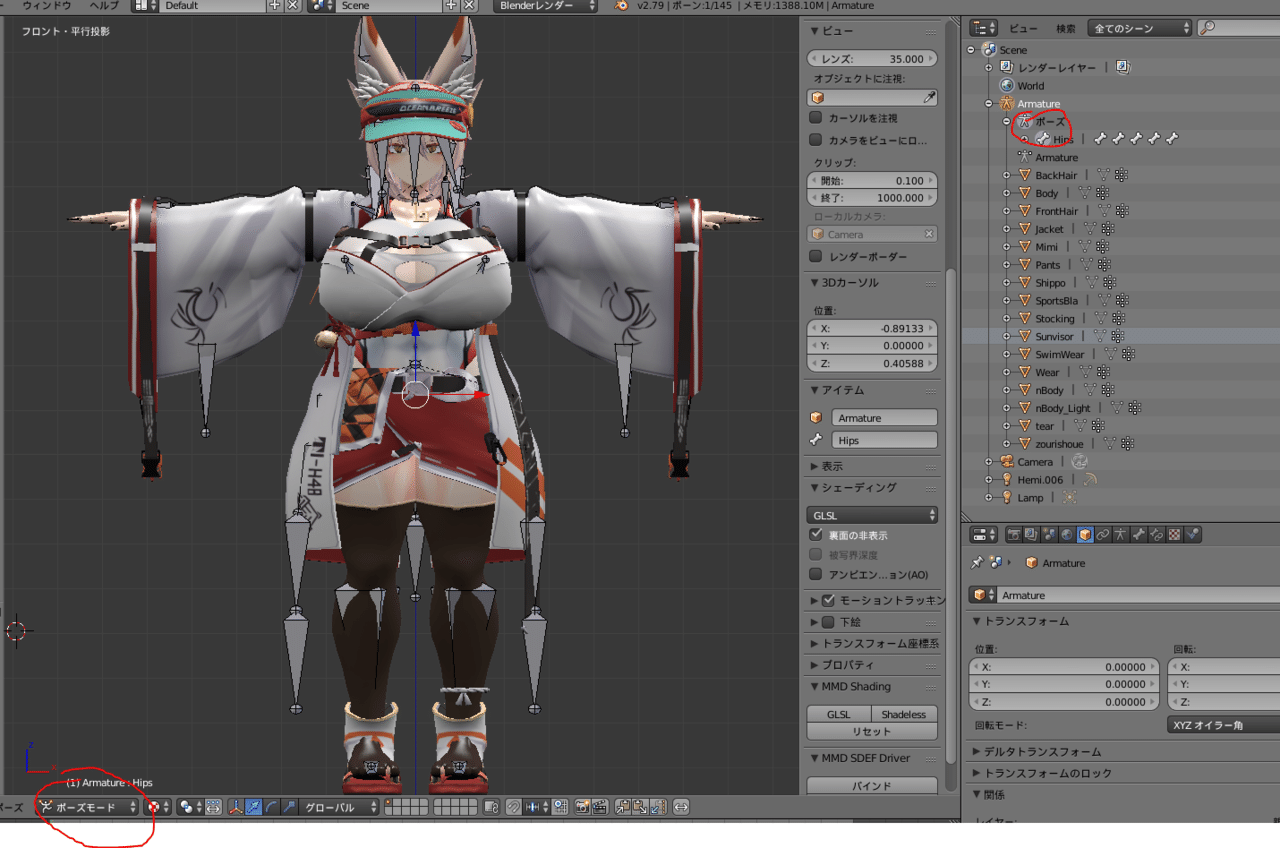Click the Blender logo in top bar
Viewport: 1280px width, 848px height.
[622, 5]
